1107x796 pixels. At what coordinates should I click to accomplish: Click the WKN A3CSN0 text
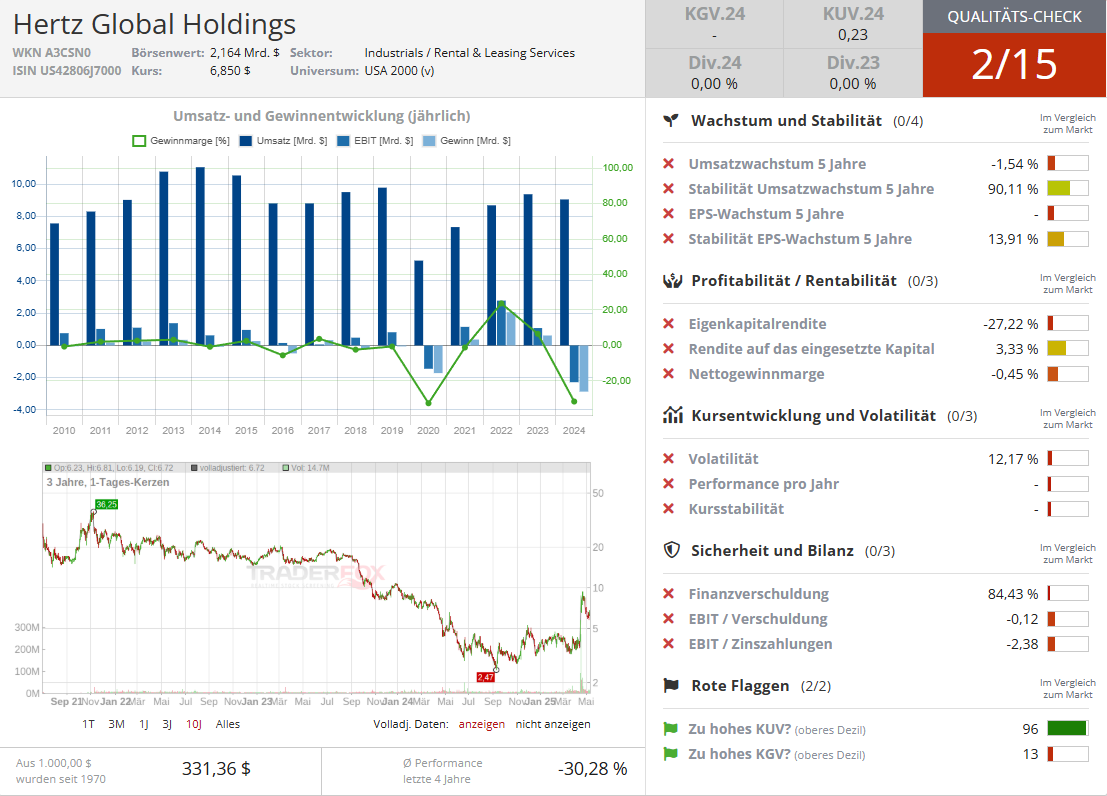(x=52, y=53)
